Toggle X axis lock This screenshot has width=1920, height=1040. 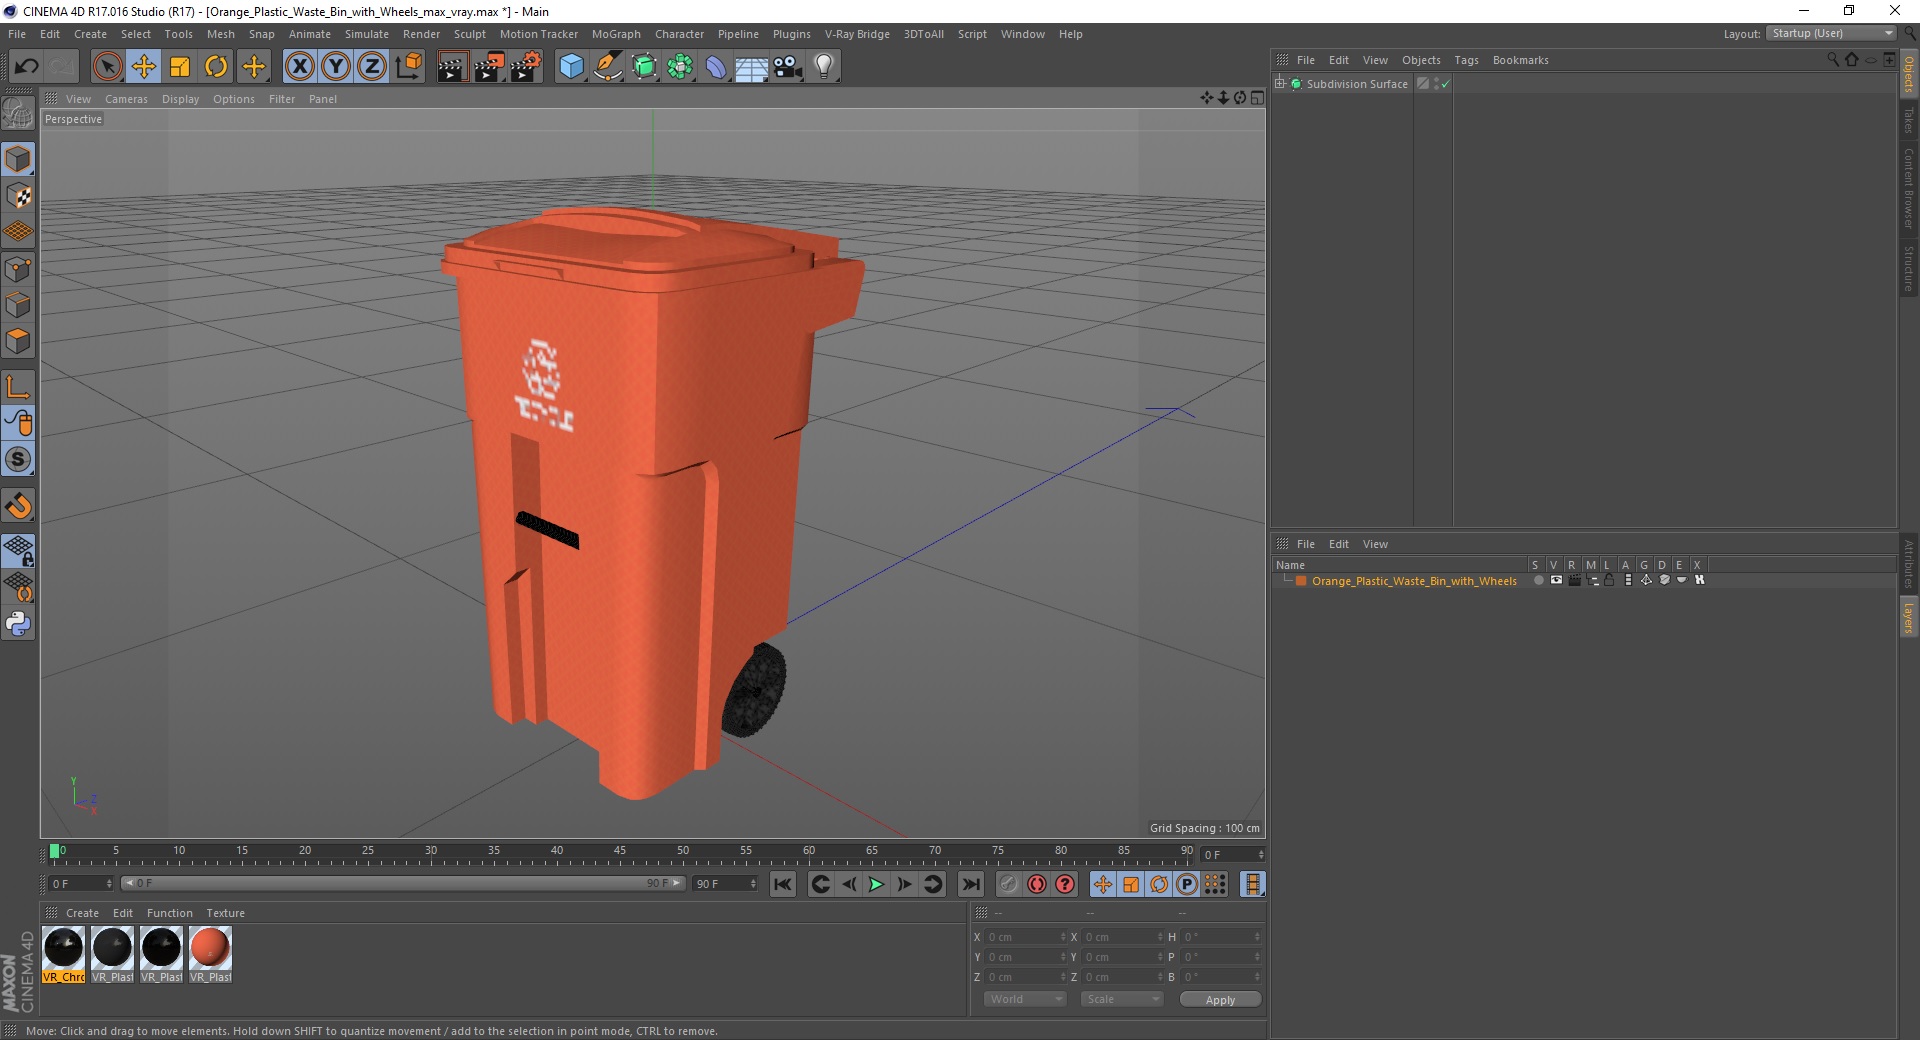click(299, 67)
